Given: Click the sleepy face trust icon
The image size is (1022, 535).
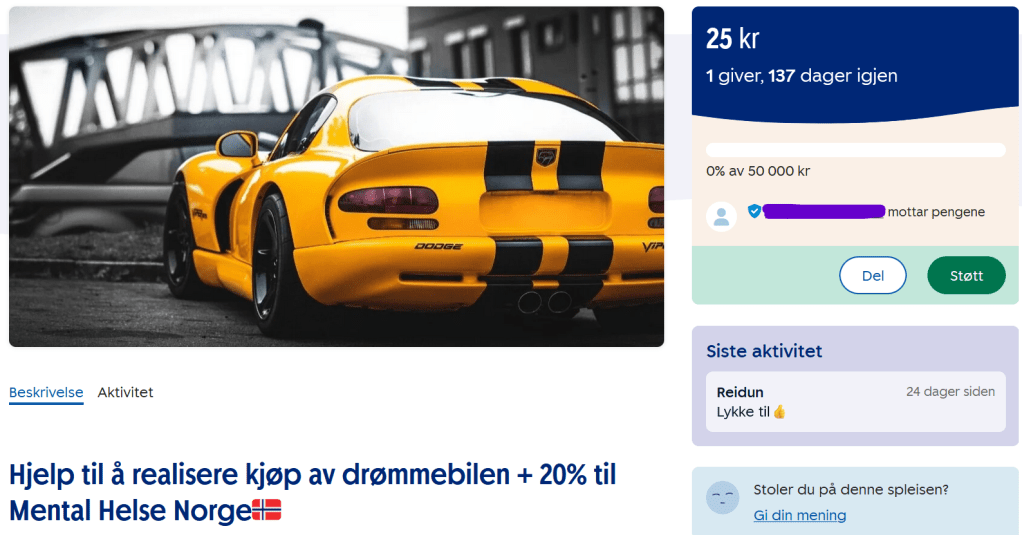Looking at the screenshot, I should click(x=723, y=498).
